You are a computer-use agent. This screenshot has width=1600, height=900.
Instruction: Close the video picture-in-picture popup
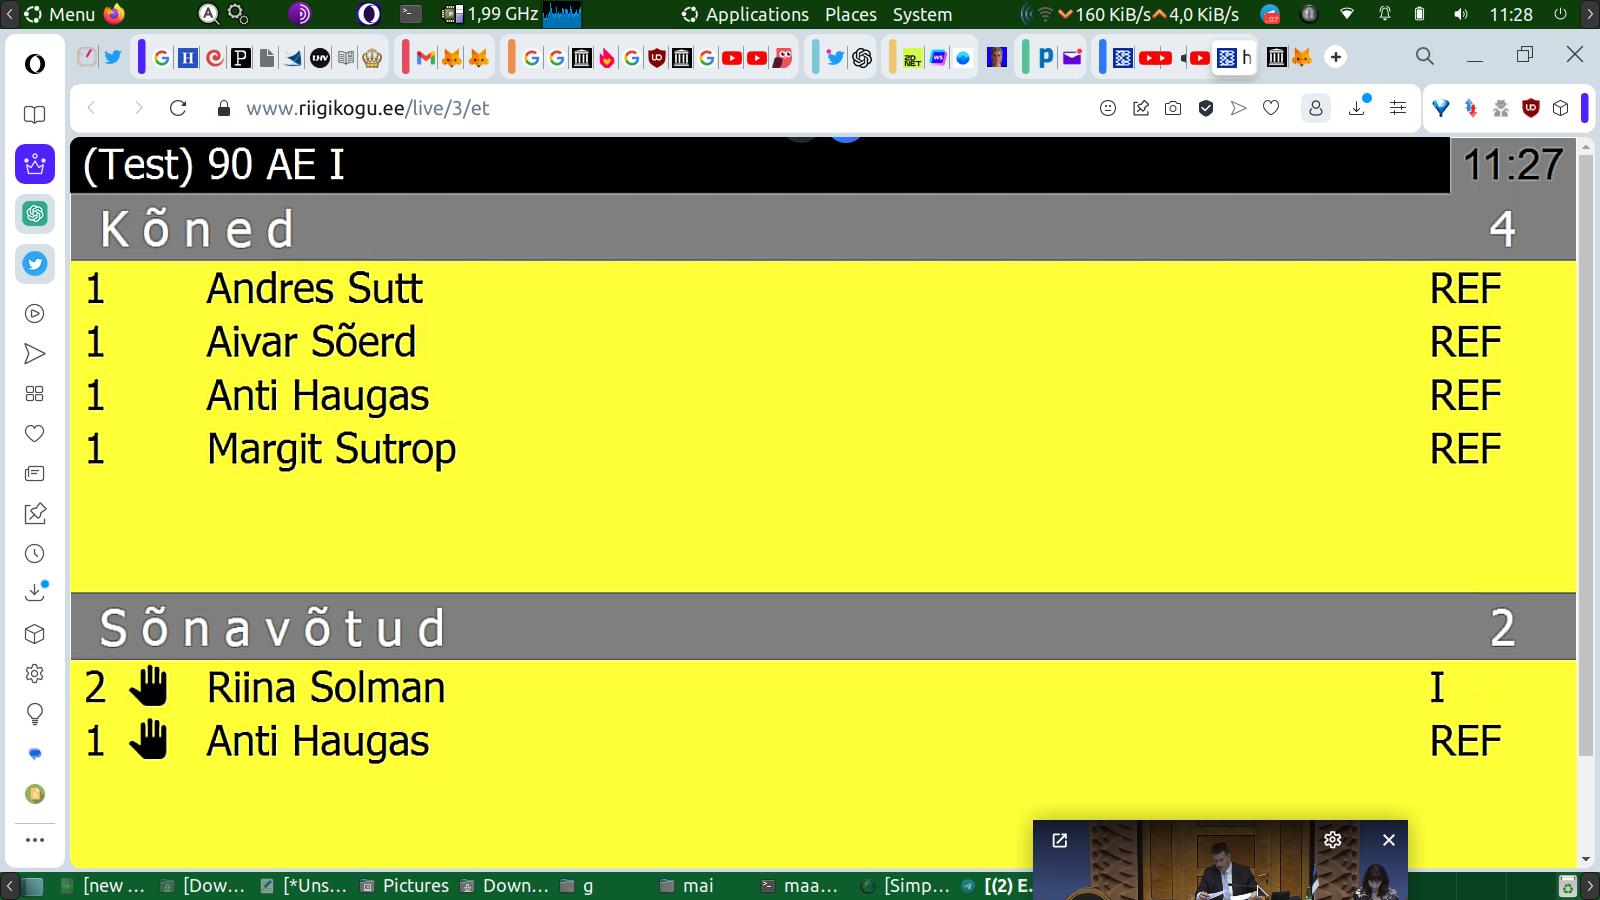tap(1388, 840)
